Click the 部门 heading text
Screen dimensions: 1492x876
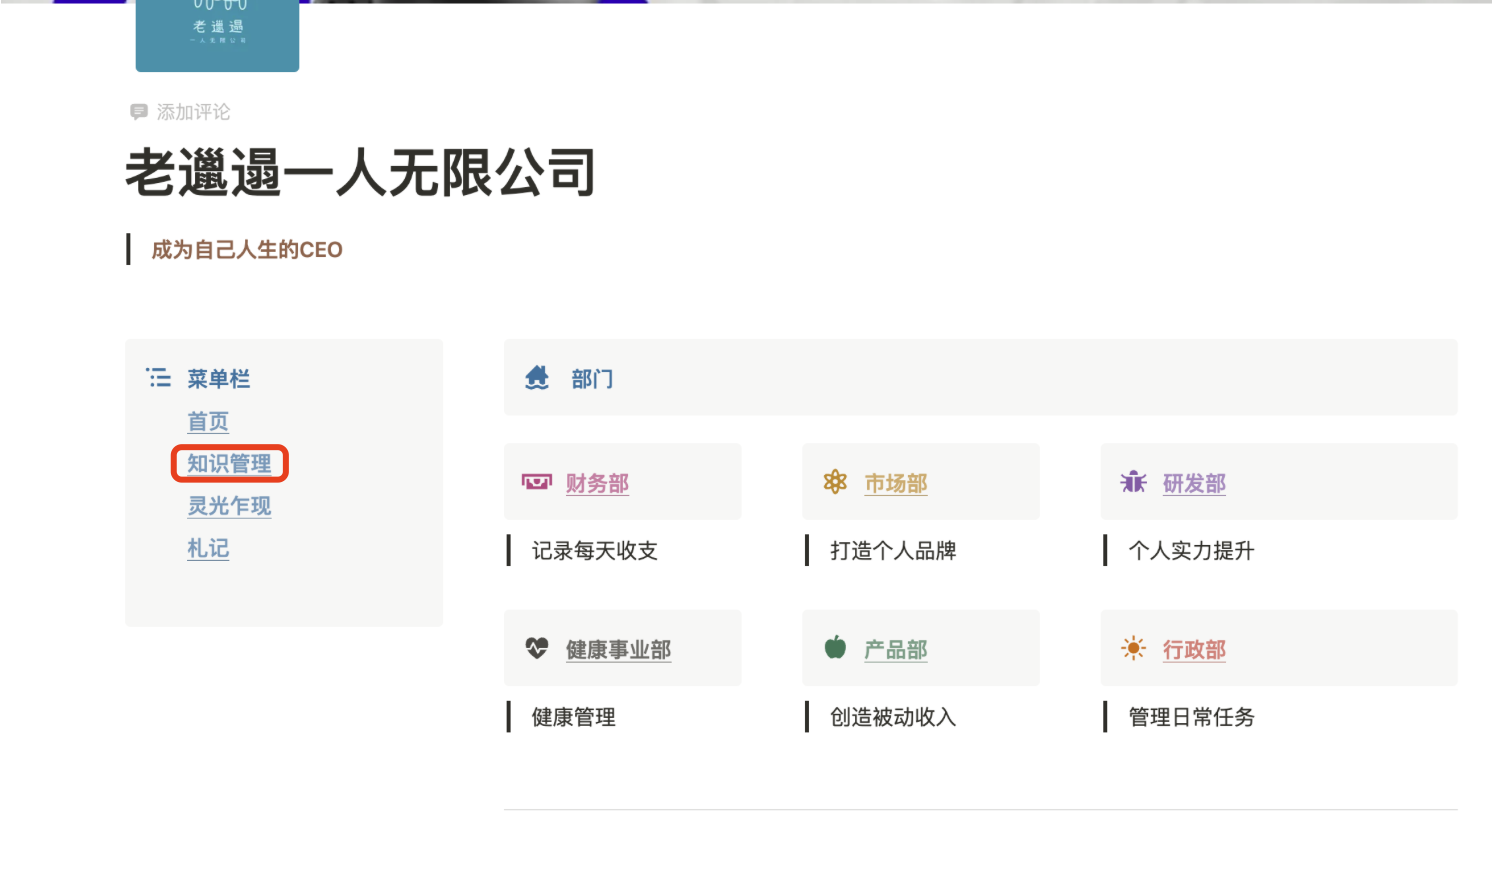592,379
